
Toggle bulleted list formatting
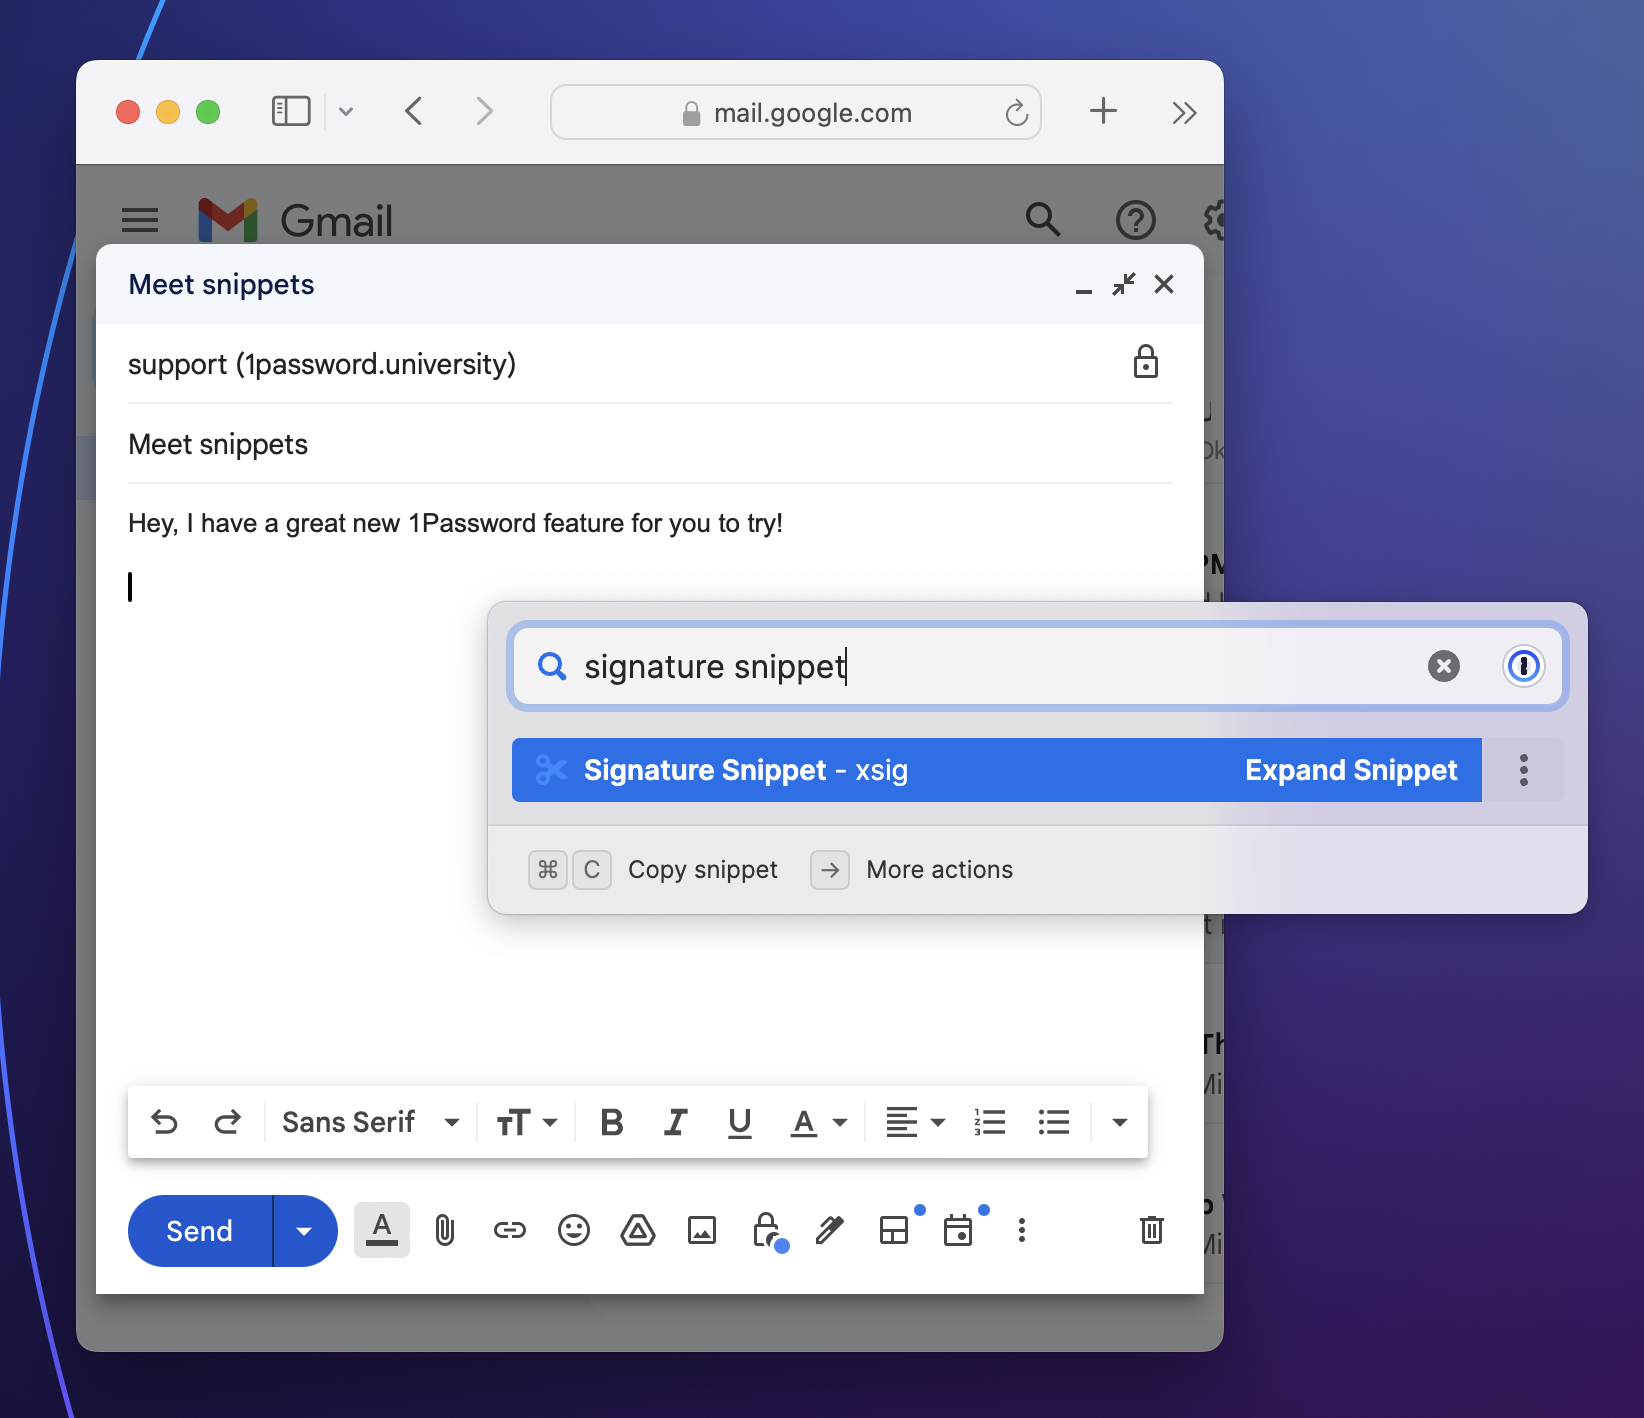click(x=1054, y=1122)
